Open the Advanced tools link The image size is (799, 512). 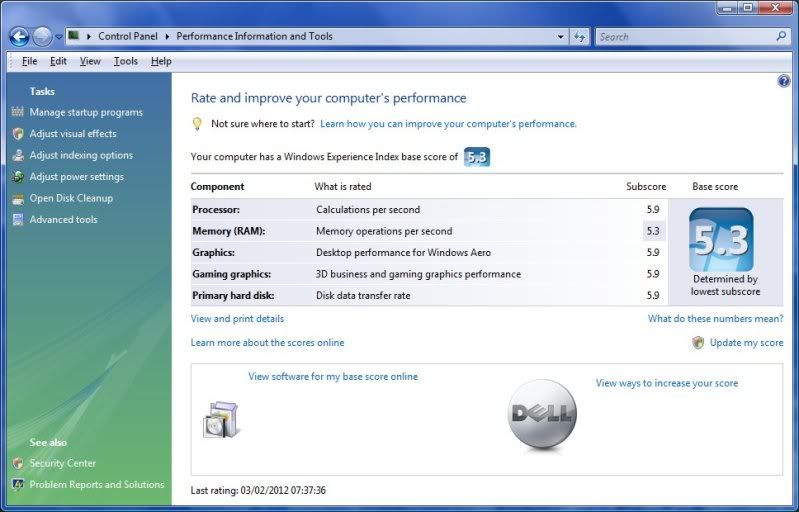(x=63, y=220)
